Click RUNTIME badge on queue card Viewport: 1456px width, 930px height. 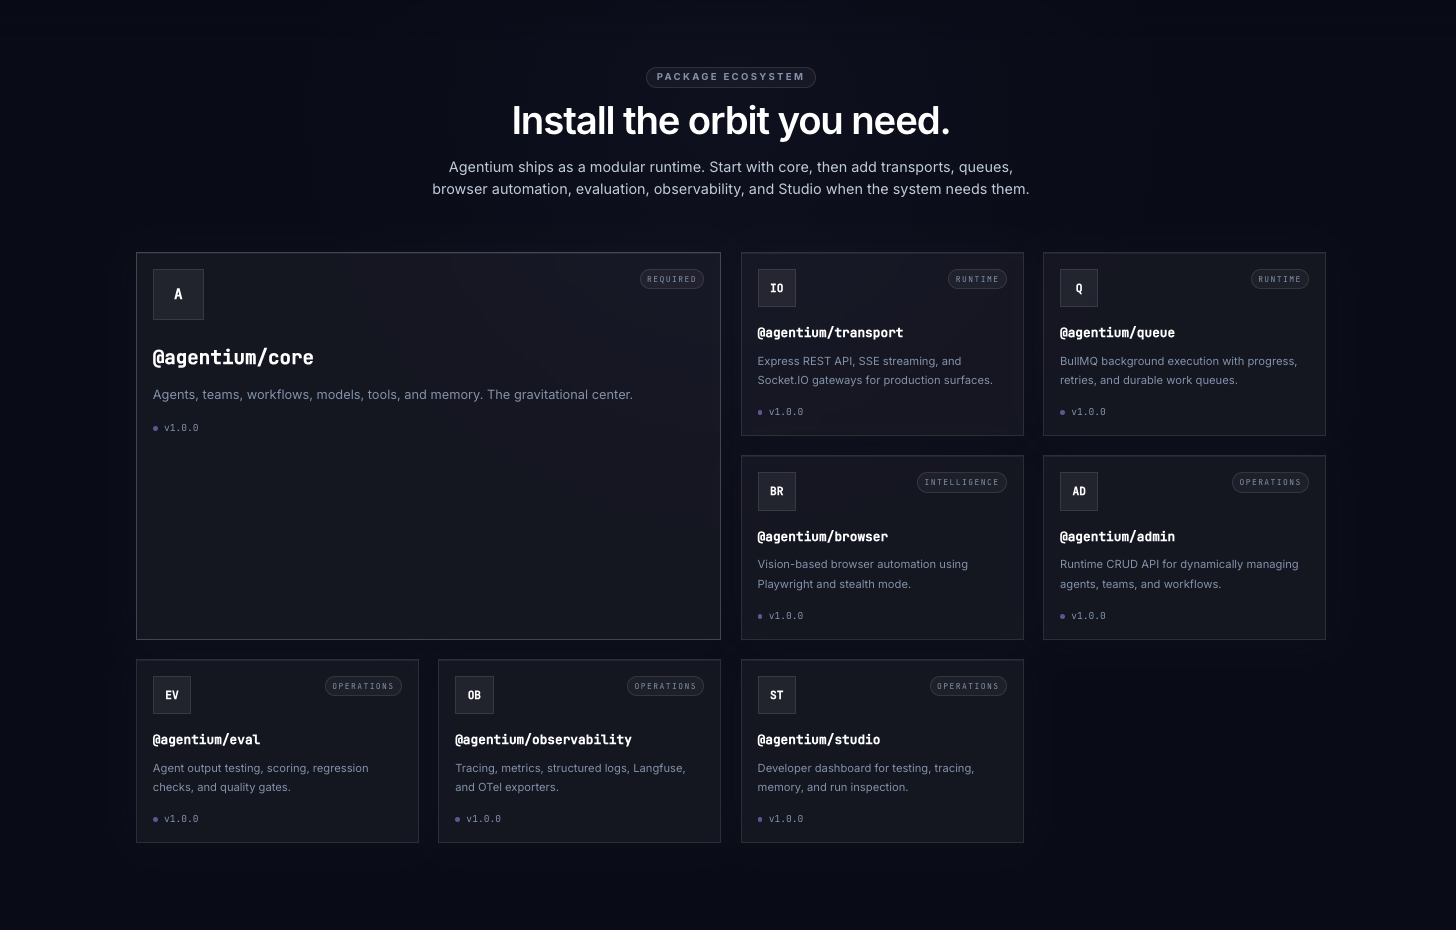click(1280, 279)
